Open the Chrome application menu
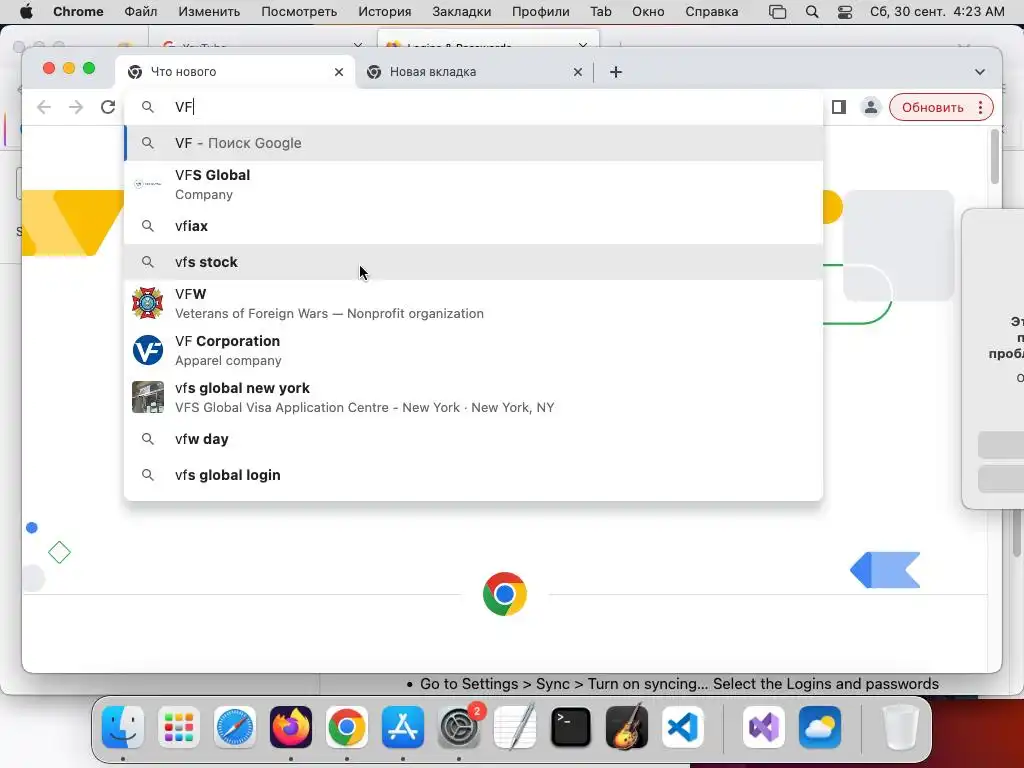1024x768 pixels. click(x=78, y=12)
